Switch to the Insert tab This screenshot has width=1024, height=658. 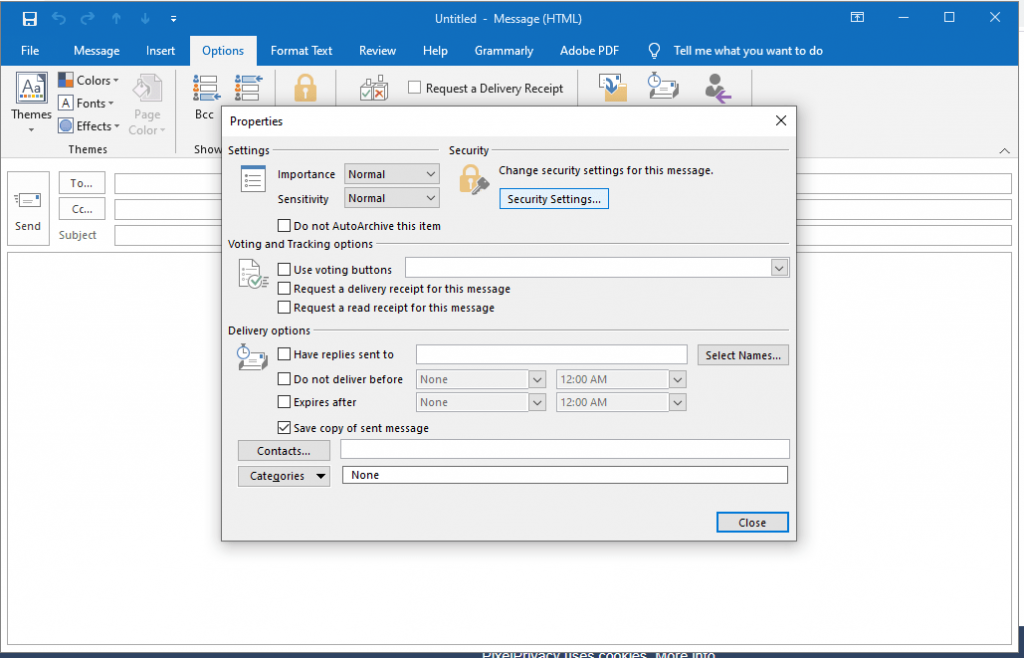click(x=161, y=50)
